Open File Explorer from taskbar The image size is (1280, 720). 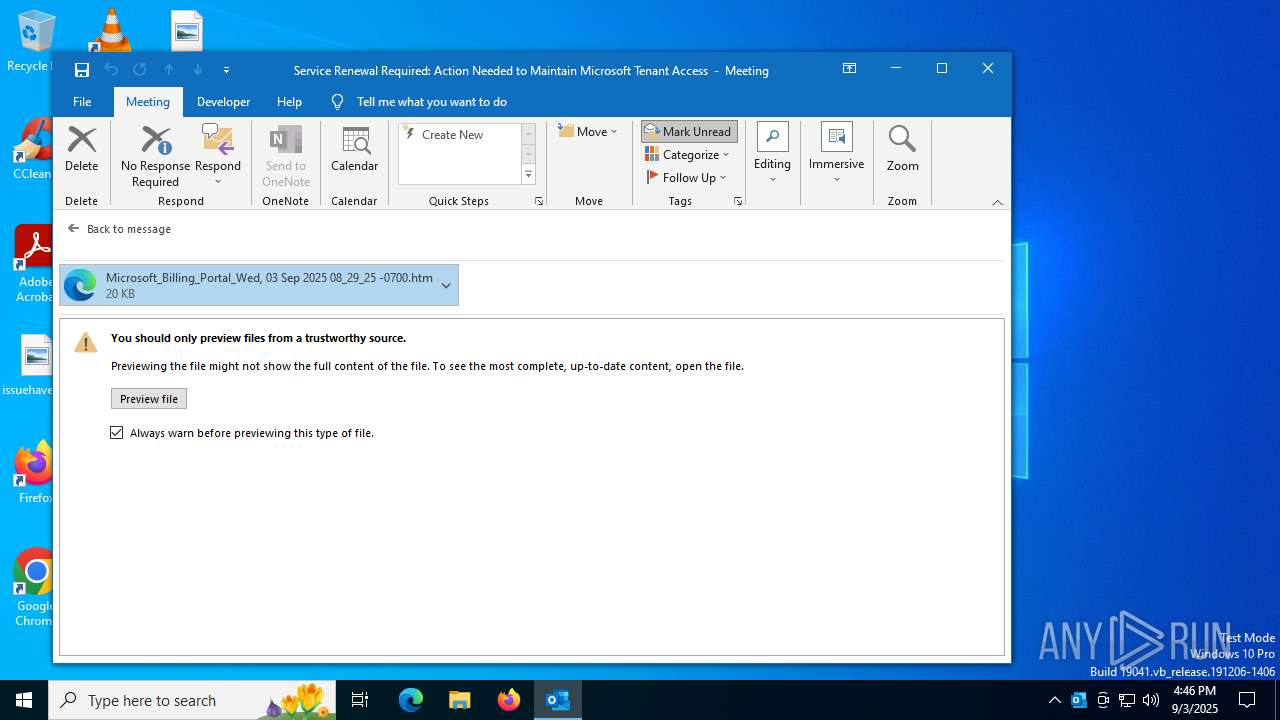pyautogui.click(x=460, y=700)
